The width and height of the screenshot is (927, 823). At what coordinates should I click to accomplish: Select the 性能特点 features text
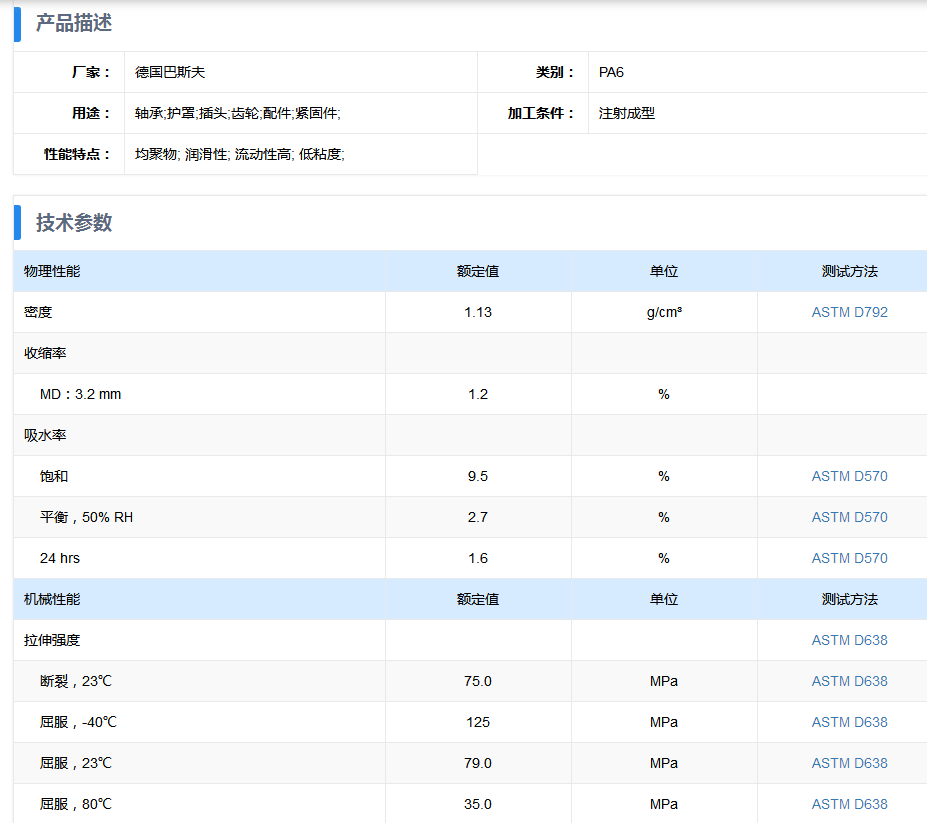[x=240, y=154]
